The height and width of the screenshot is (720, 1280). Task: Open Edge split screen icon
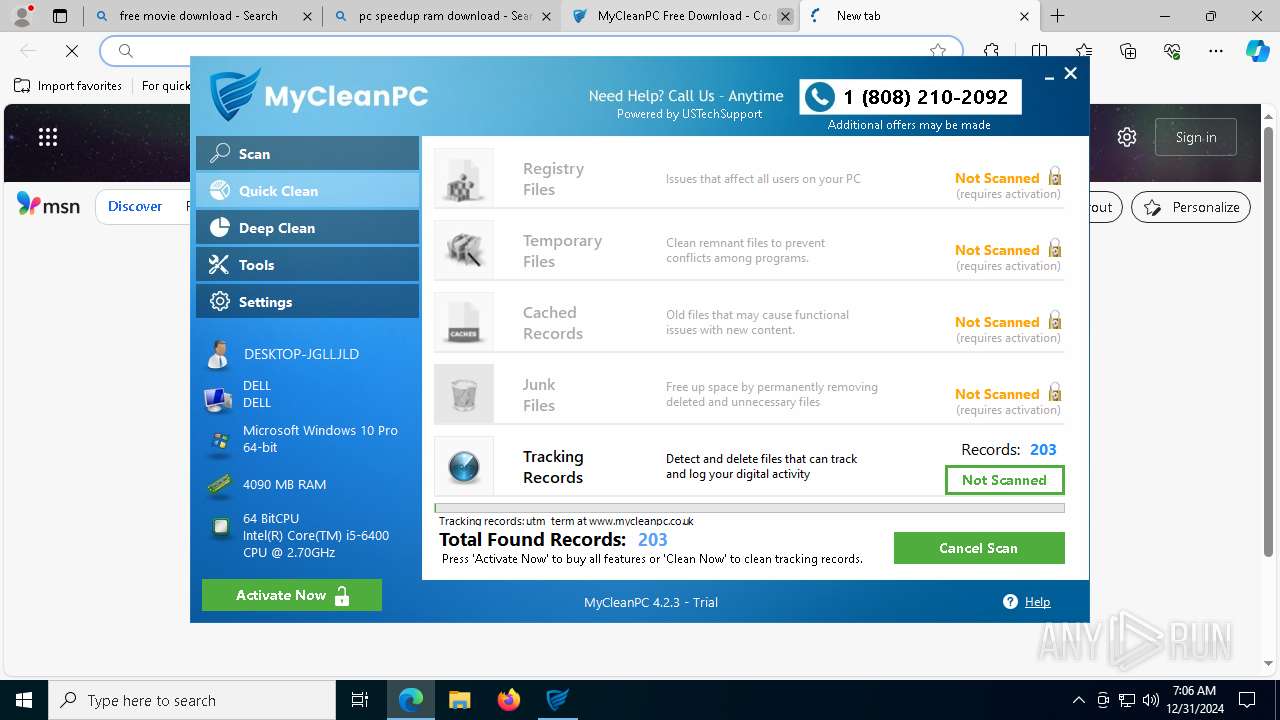coord(1039,51)
